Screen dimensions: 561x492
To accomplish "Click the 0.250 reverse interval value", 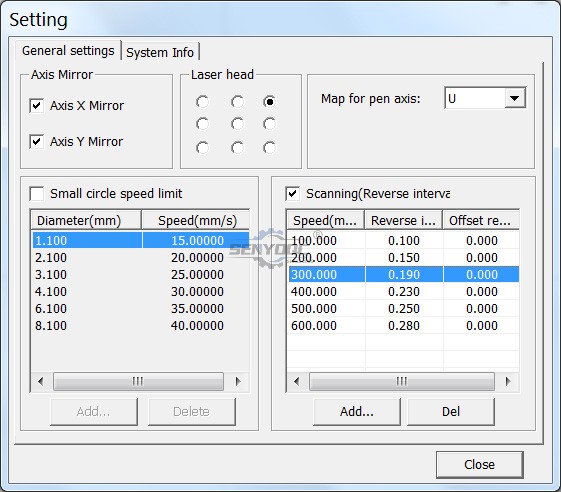I will 404,308.
